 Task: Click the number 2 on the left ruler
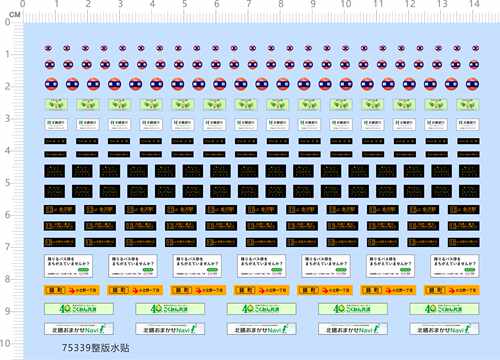coord(7,86)
